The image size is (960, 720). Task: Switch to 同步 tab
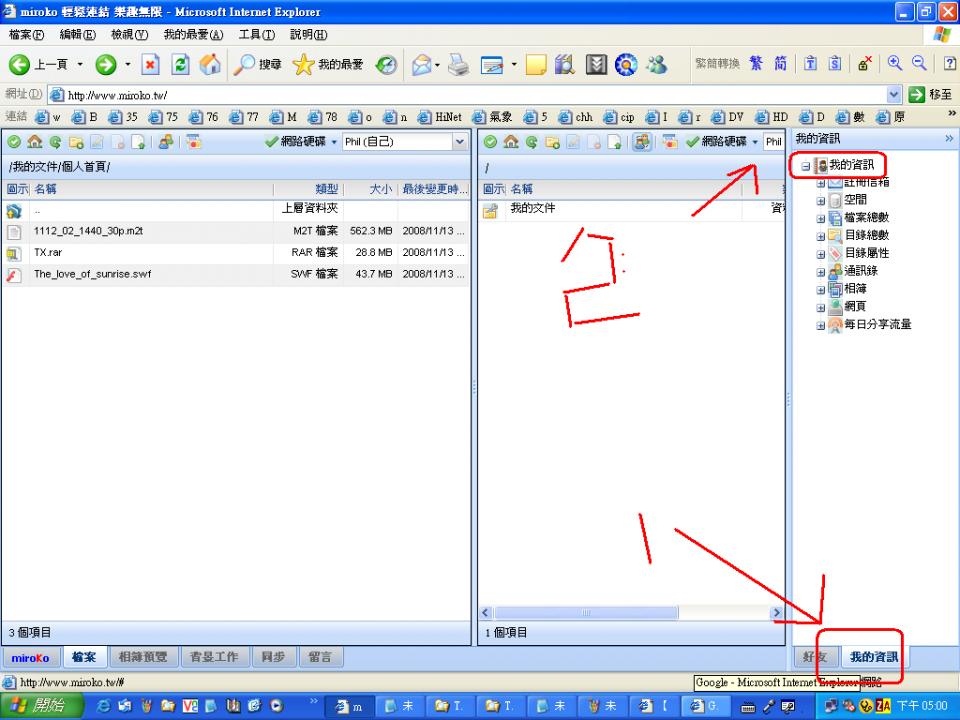tap(273, 657)
